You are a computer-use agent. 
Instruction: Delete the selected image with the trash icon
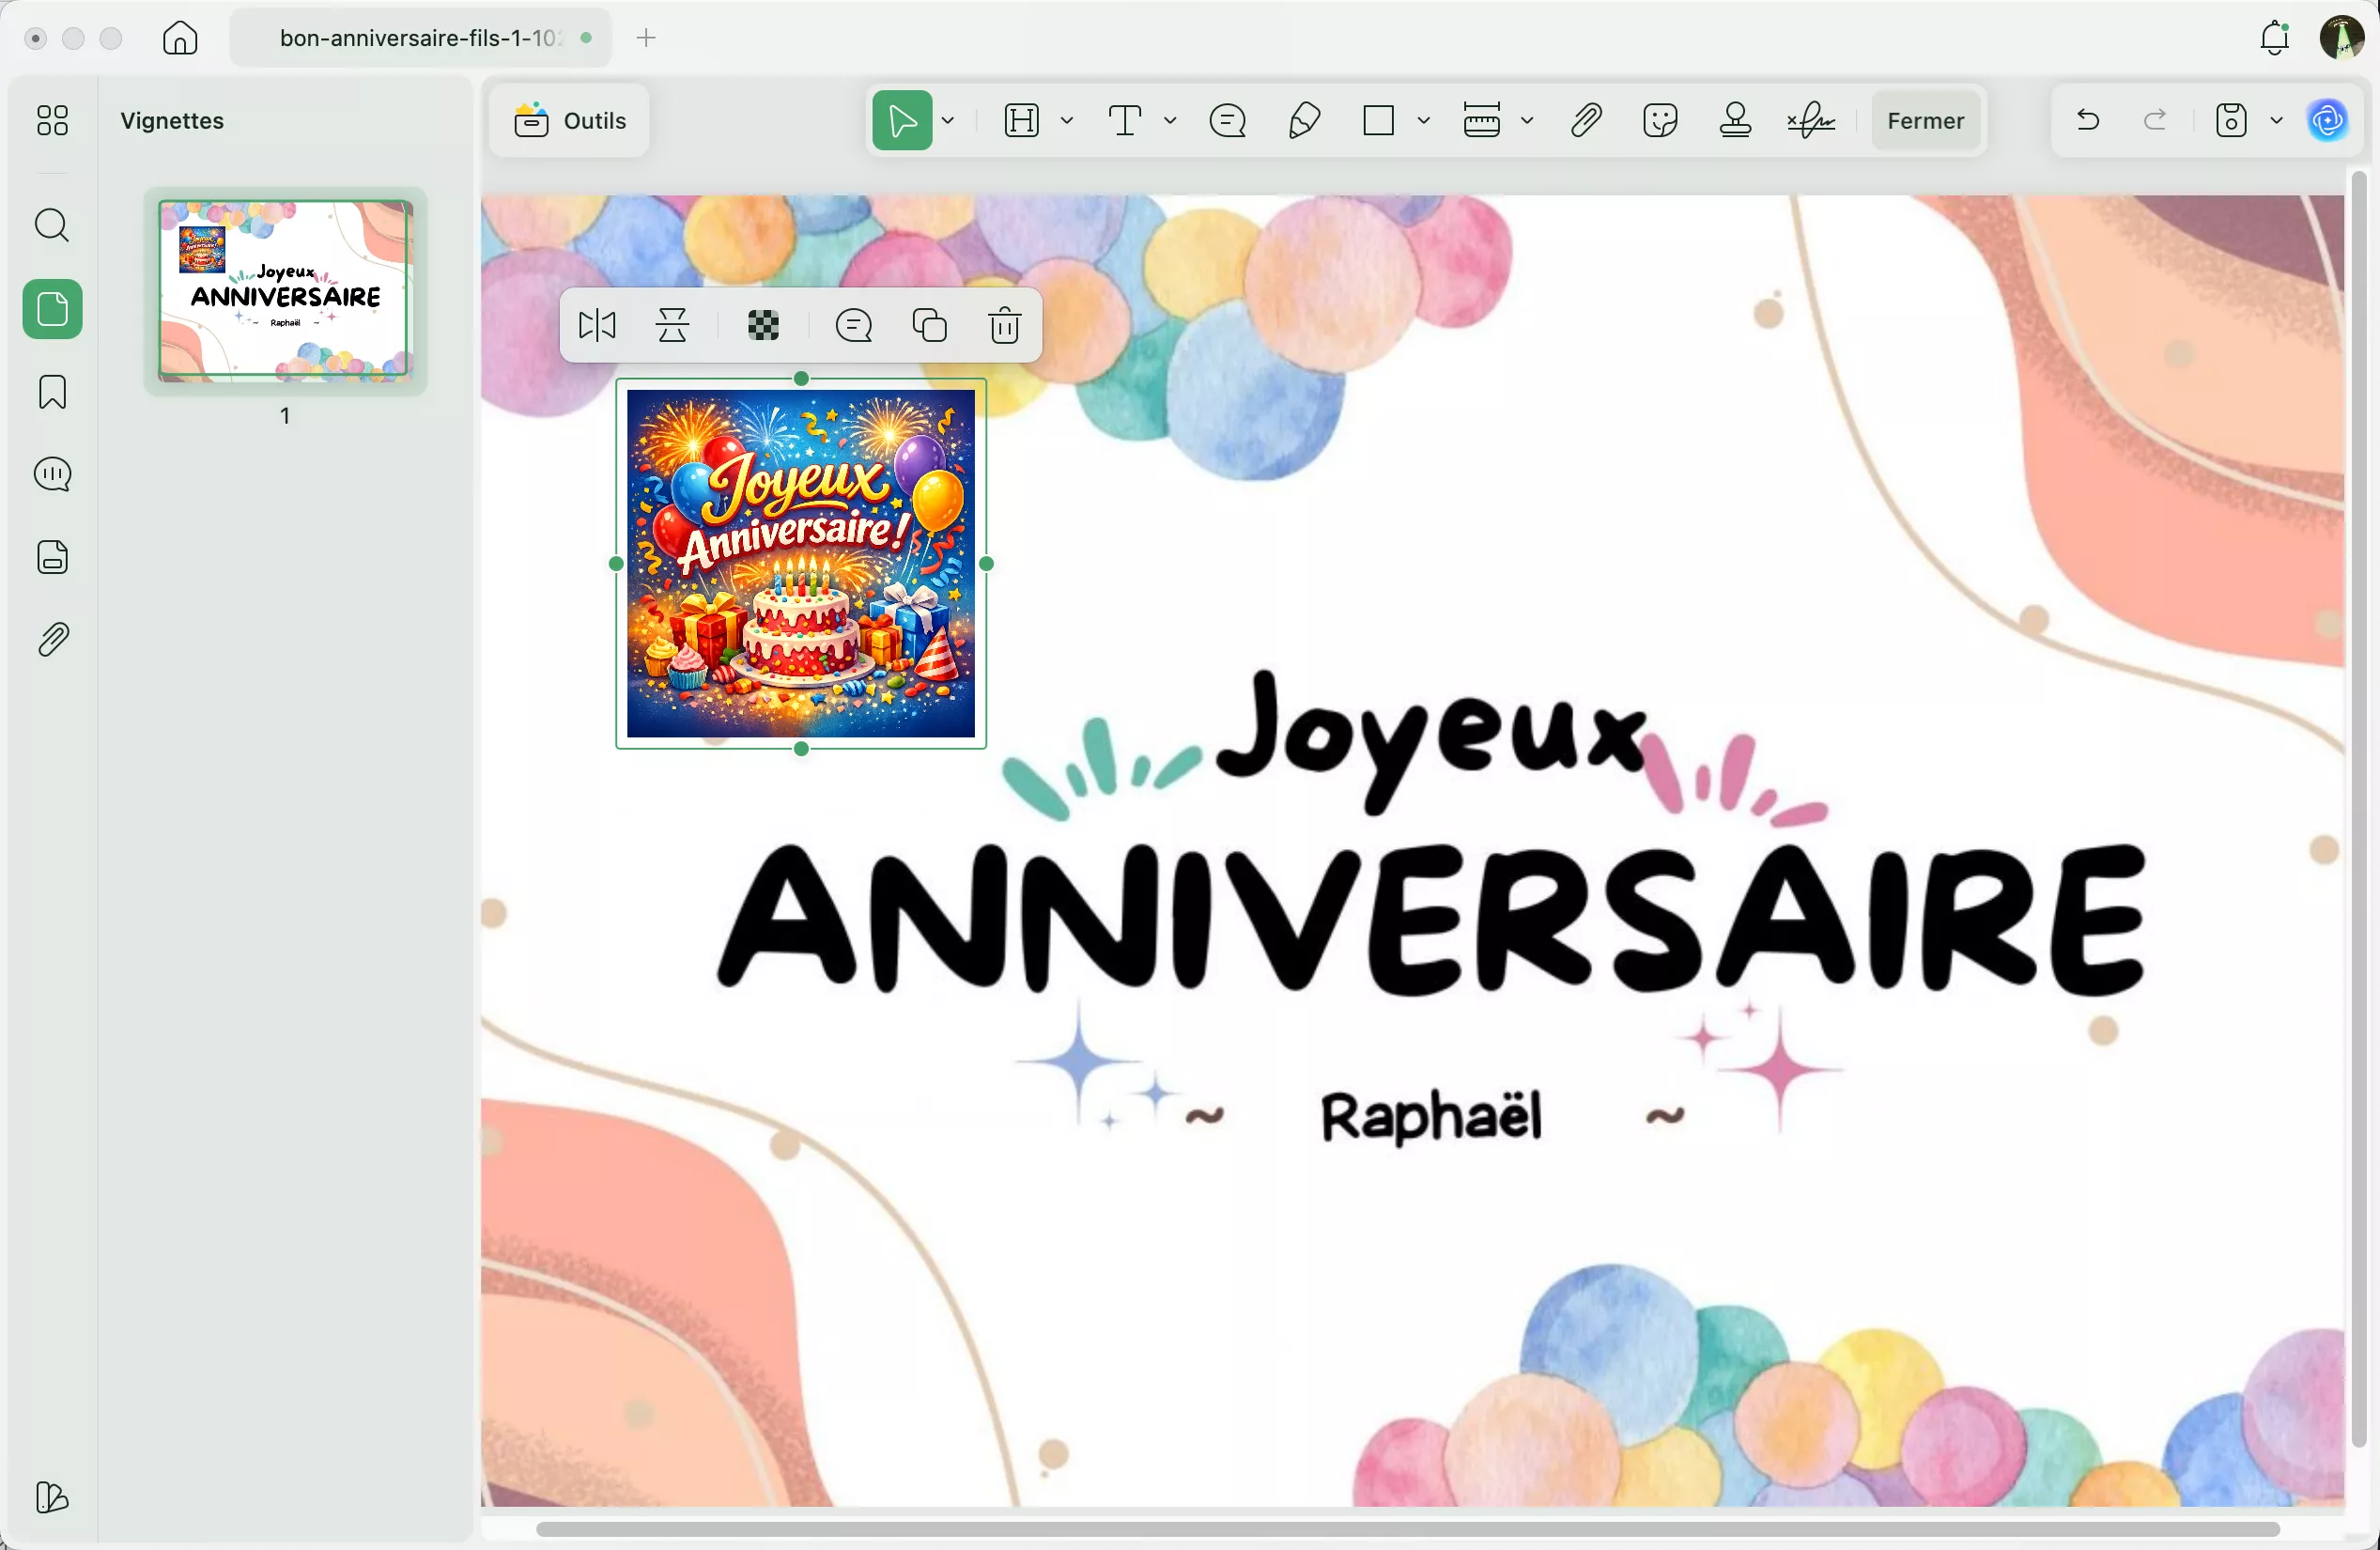pos(1005,325)
